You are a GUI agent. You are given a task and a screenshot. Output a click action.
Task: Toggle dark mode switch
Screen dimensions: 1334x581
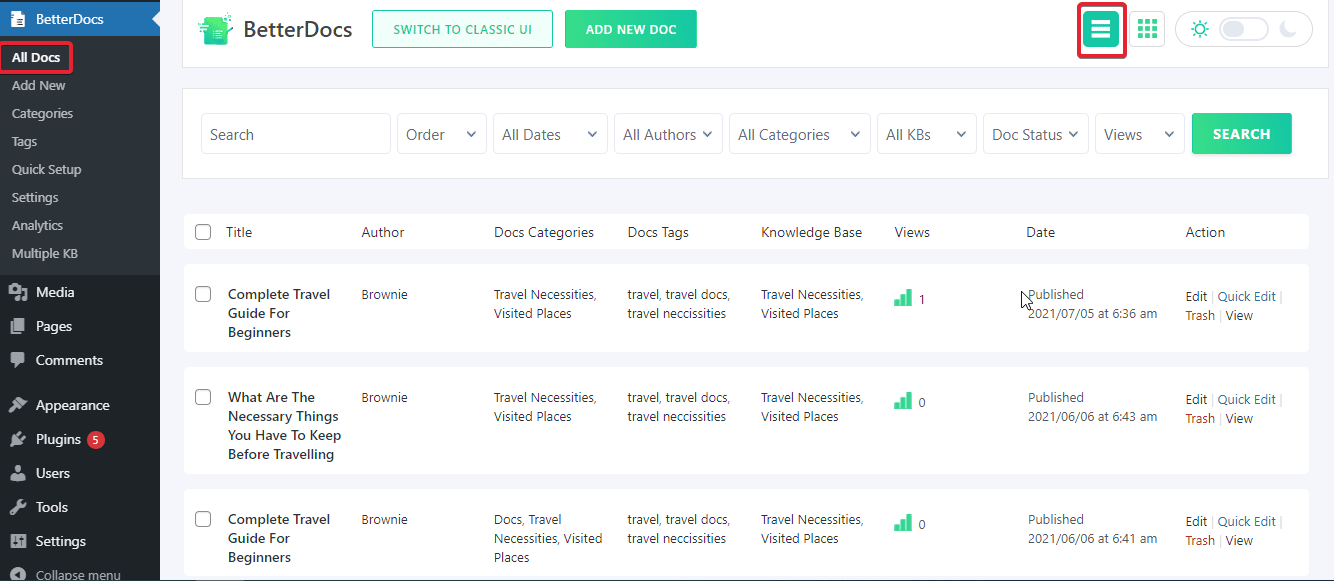1244,30
